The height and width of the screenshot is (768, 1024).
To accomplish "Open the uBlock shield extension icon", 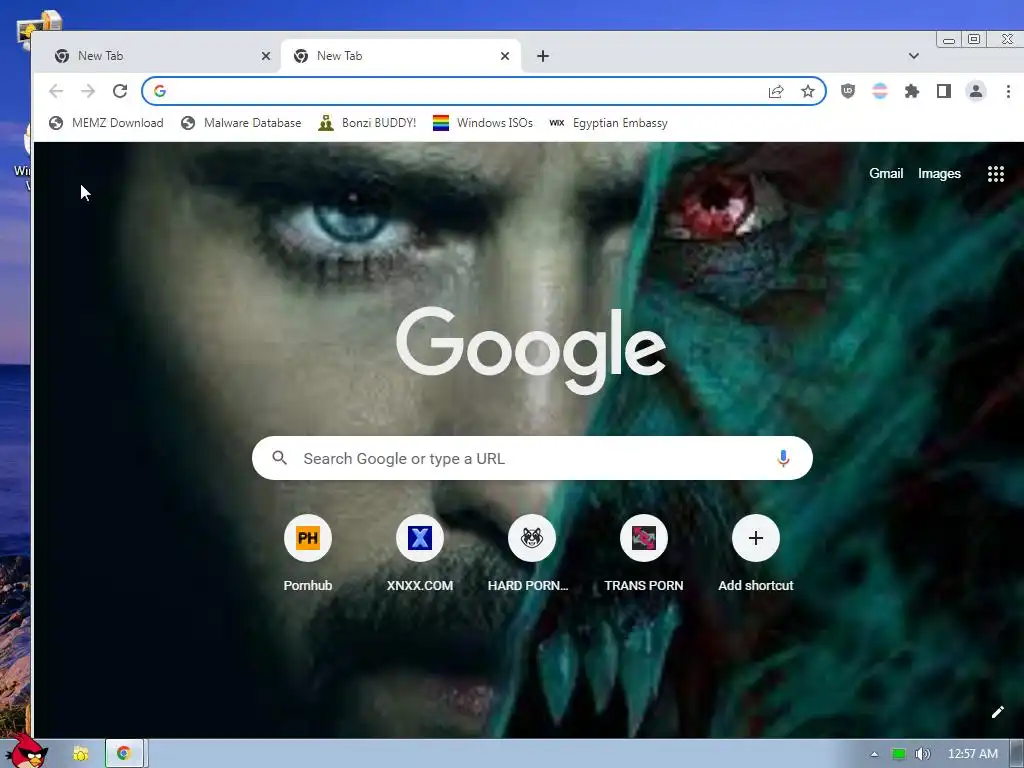I will point(848,91).
